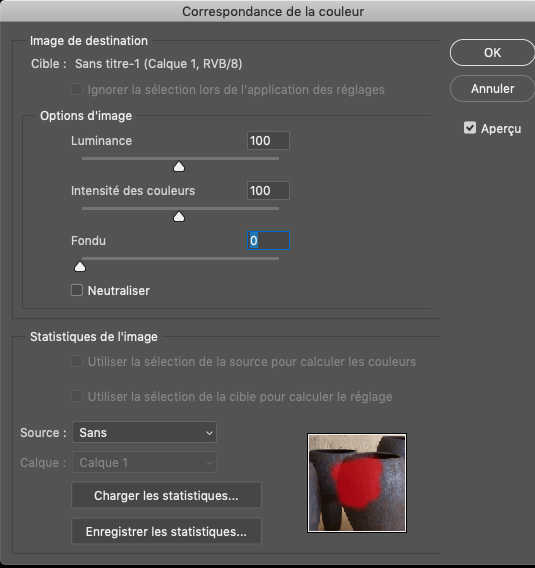Click the Intensité des couleurs slider handle

[x=179, y=217]
